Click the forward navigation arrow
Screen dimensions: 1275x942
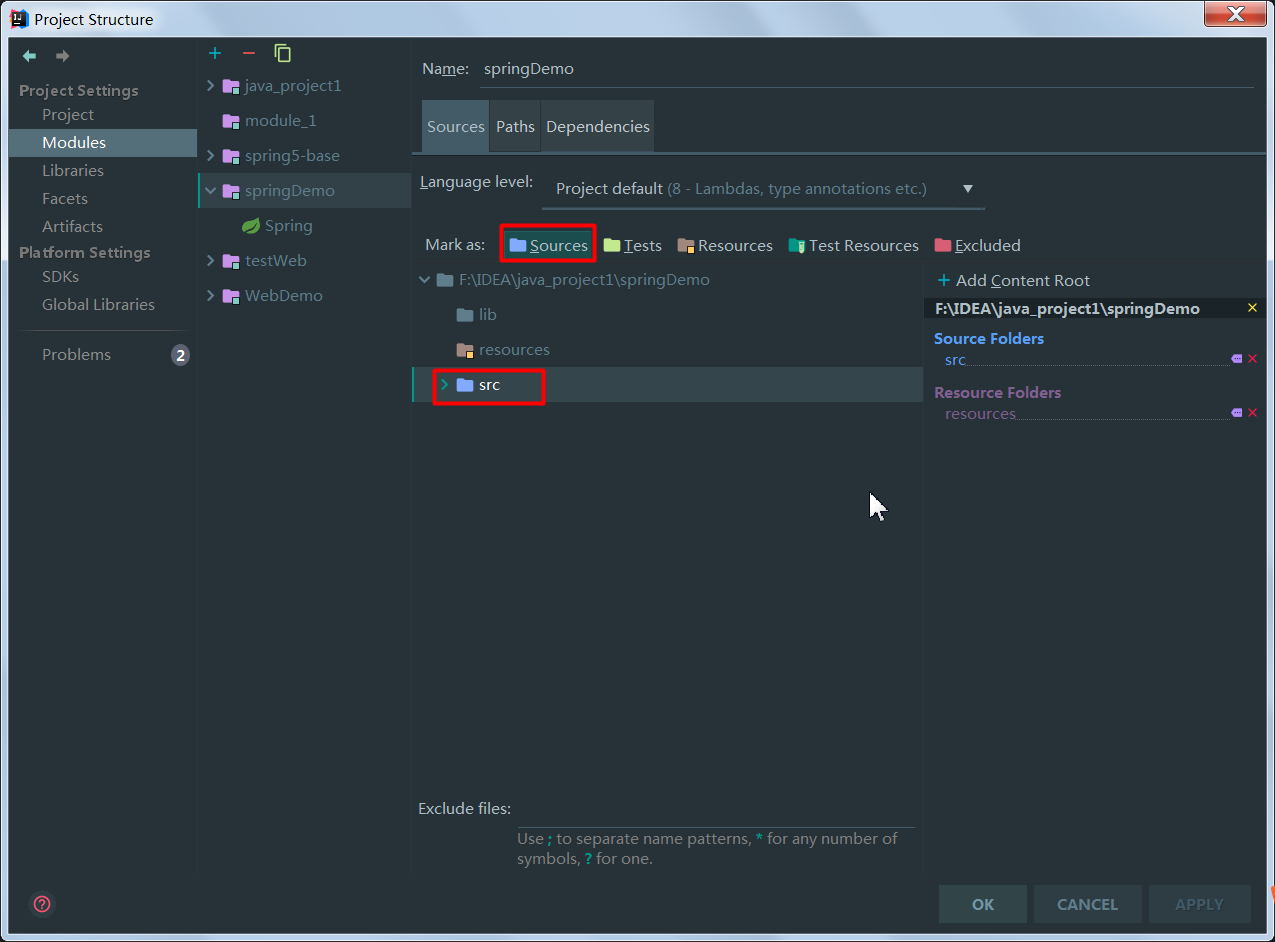(62, 56)
